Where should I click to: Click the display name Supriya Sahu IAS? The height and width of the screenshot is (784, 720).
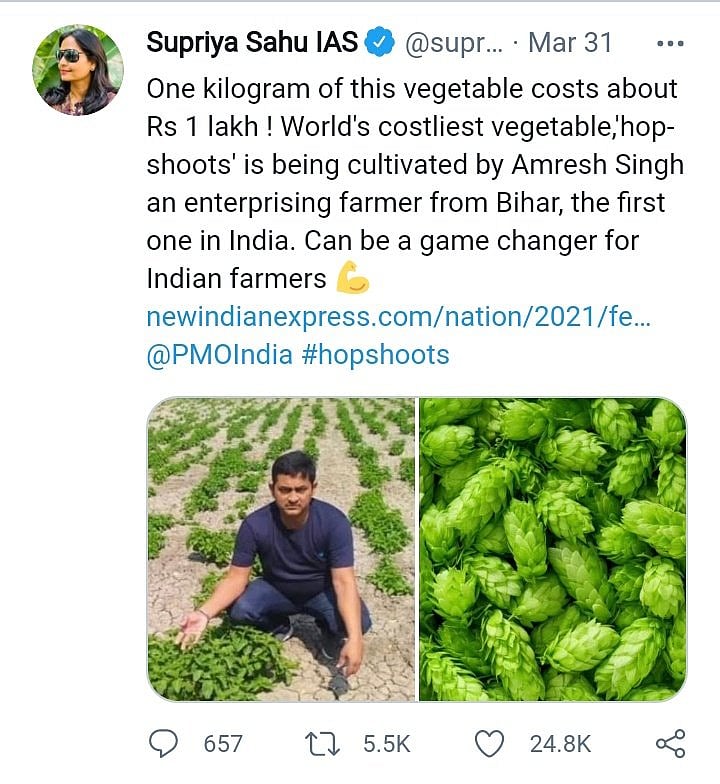[x=250, y=44]
